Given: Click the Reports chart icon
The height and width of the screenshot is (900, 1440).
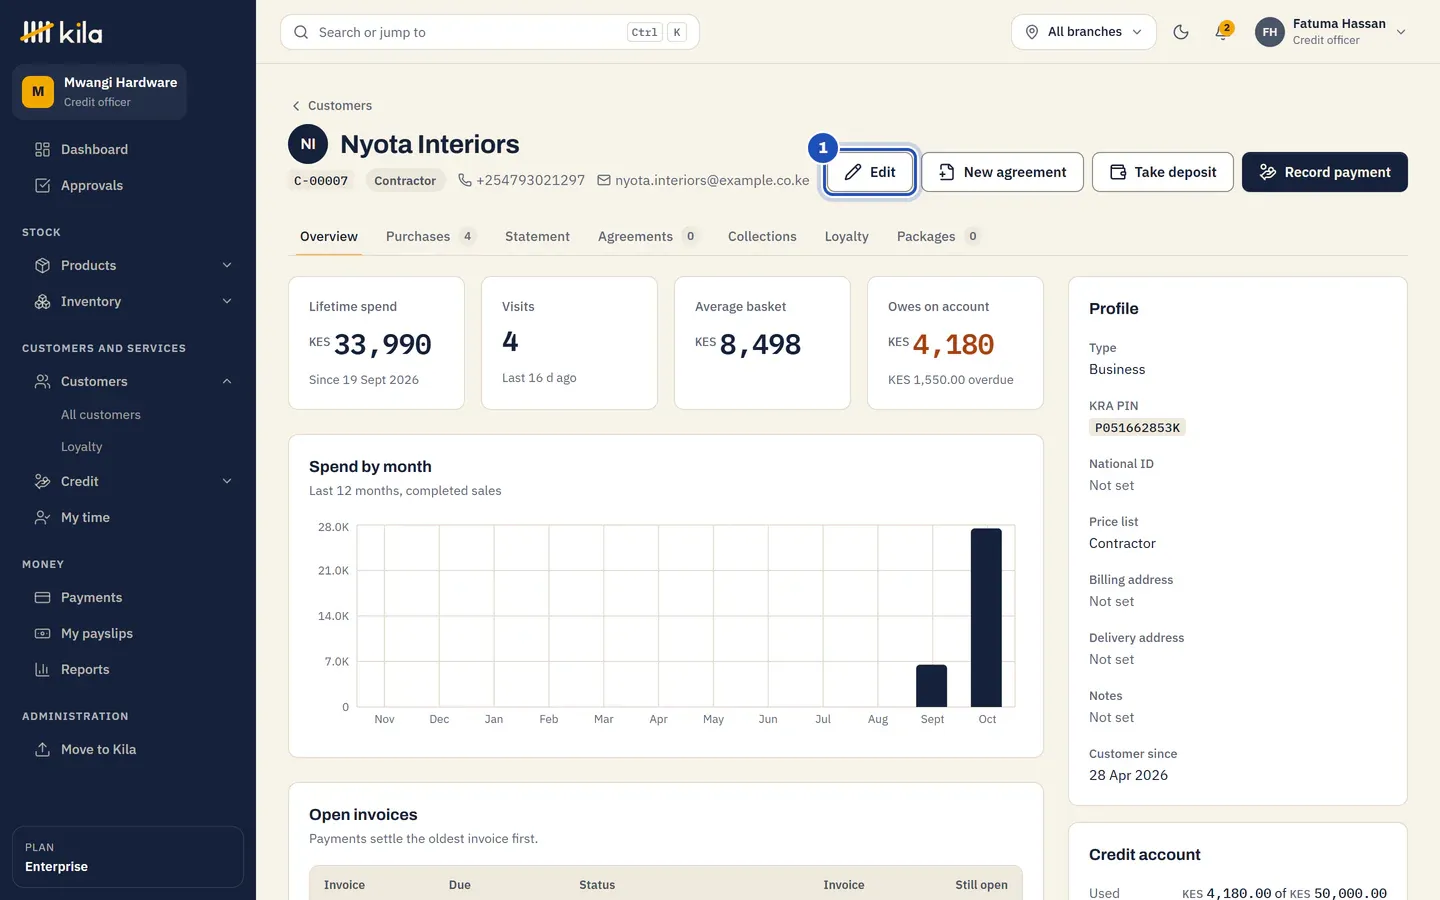Looking at the screenshot, I should (x=42, y=669).
